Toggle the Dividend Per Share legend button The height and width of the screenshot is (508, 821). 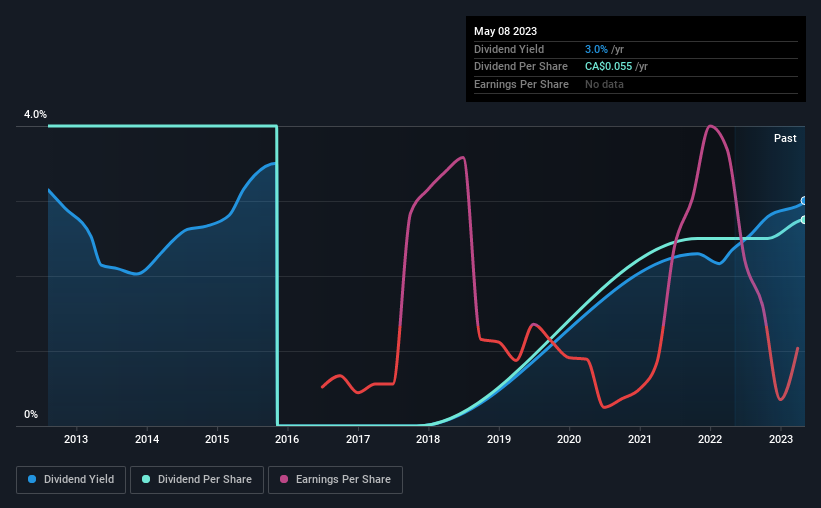tap(197, 479)
